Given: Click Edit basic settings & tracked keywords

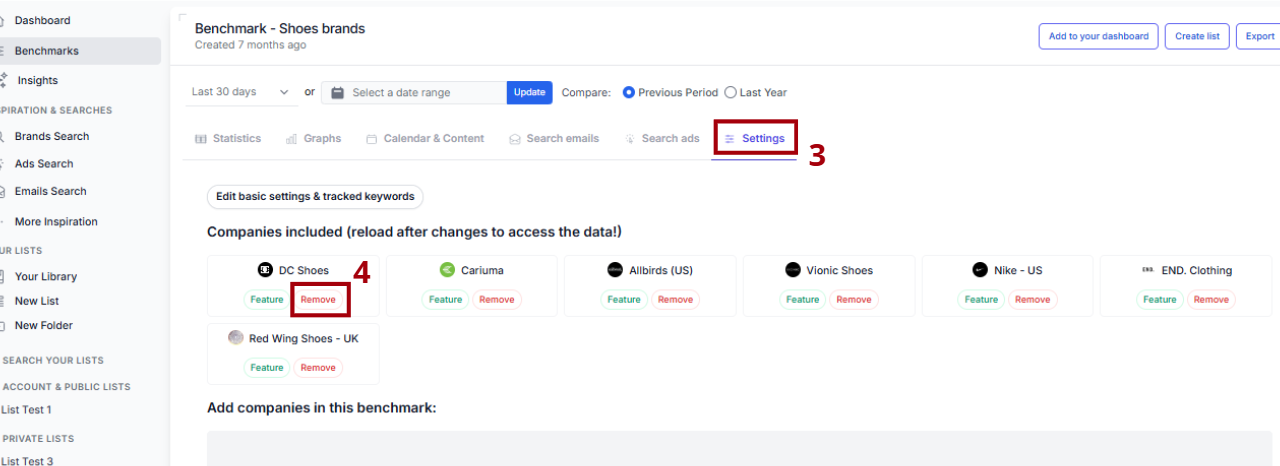Looking at the screenshot, I should [x=315, y=196].
